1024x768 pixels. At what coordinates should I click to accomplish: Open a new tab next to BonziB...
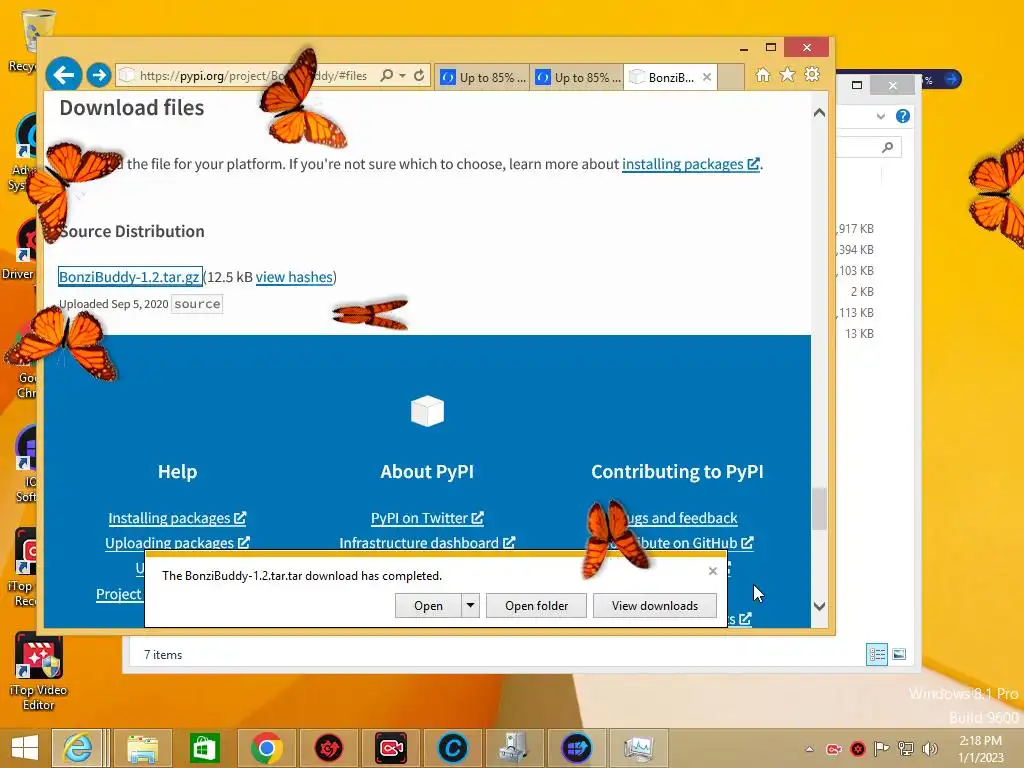[x=731, y=77]
